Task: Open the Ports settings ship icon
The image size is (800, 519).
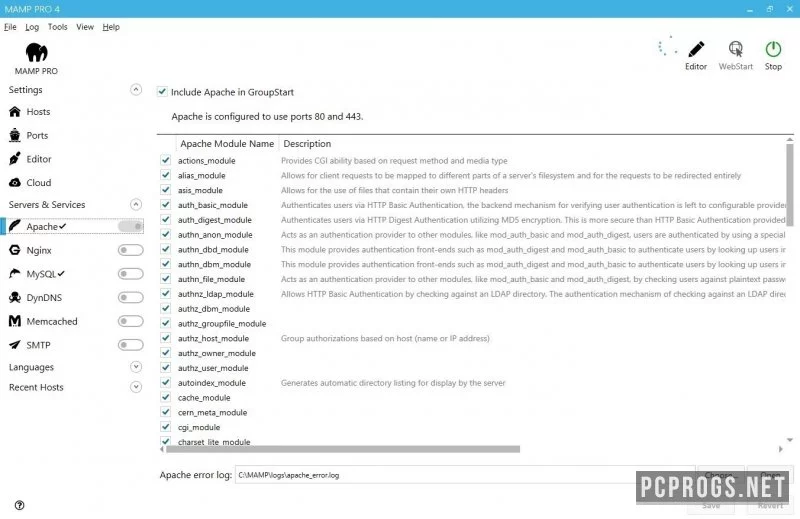Action: click(15, 135)
